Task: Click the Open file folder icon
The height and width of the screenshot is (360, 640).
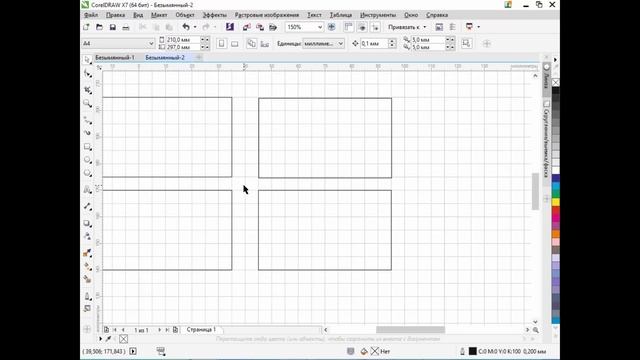Action: 99,27
